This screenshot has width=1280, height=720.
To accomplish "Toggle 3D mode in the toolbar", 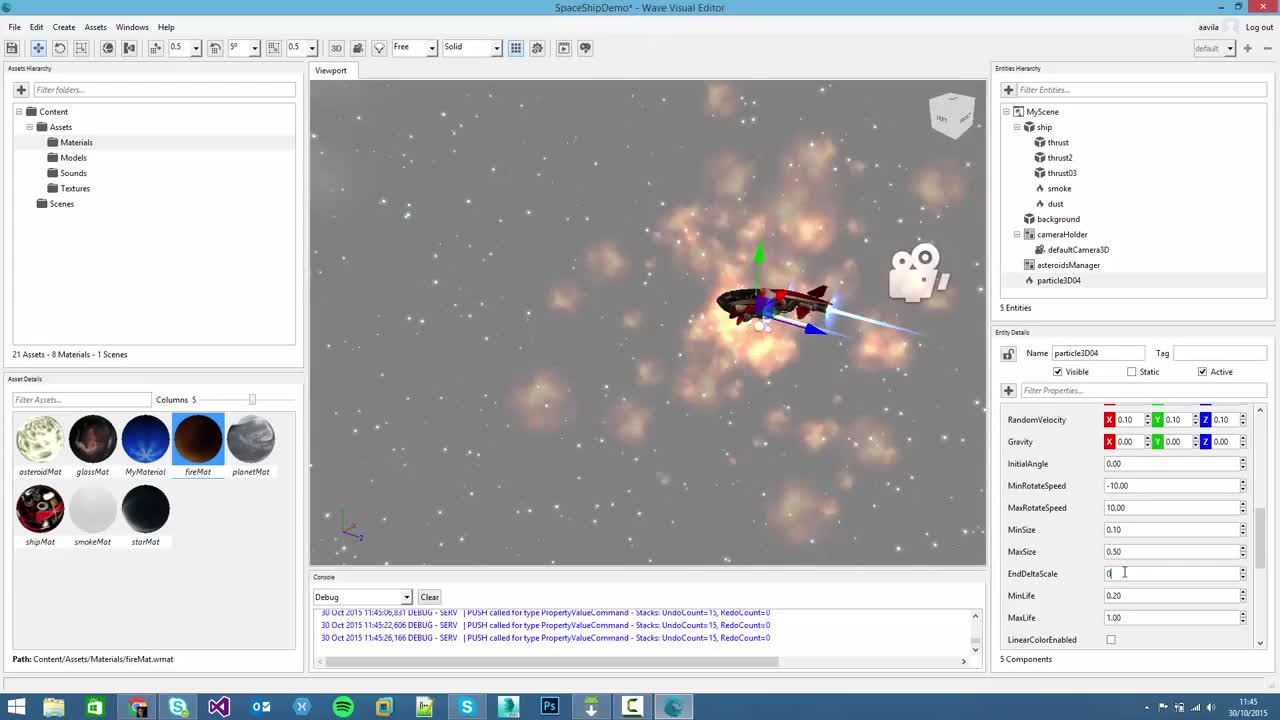I will pyautogui.click(x=338, y=47).
